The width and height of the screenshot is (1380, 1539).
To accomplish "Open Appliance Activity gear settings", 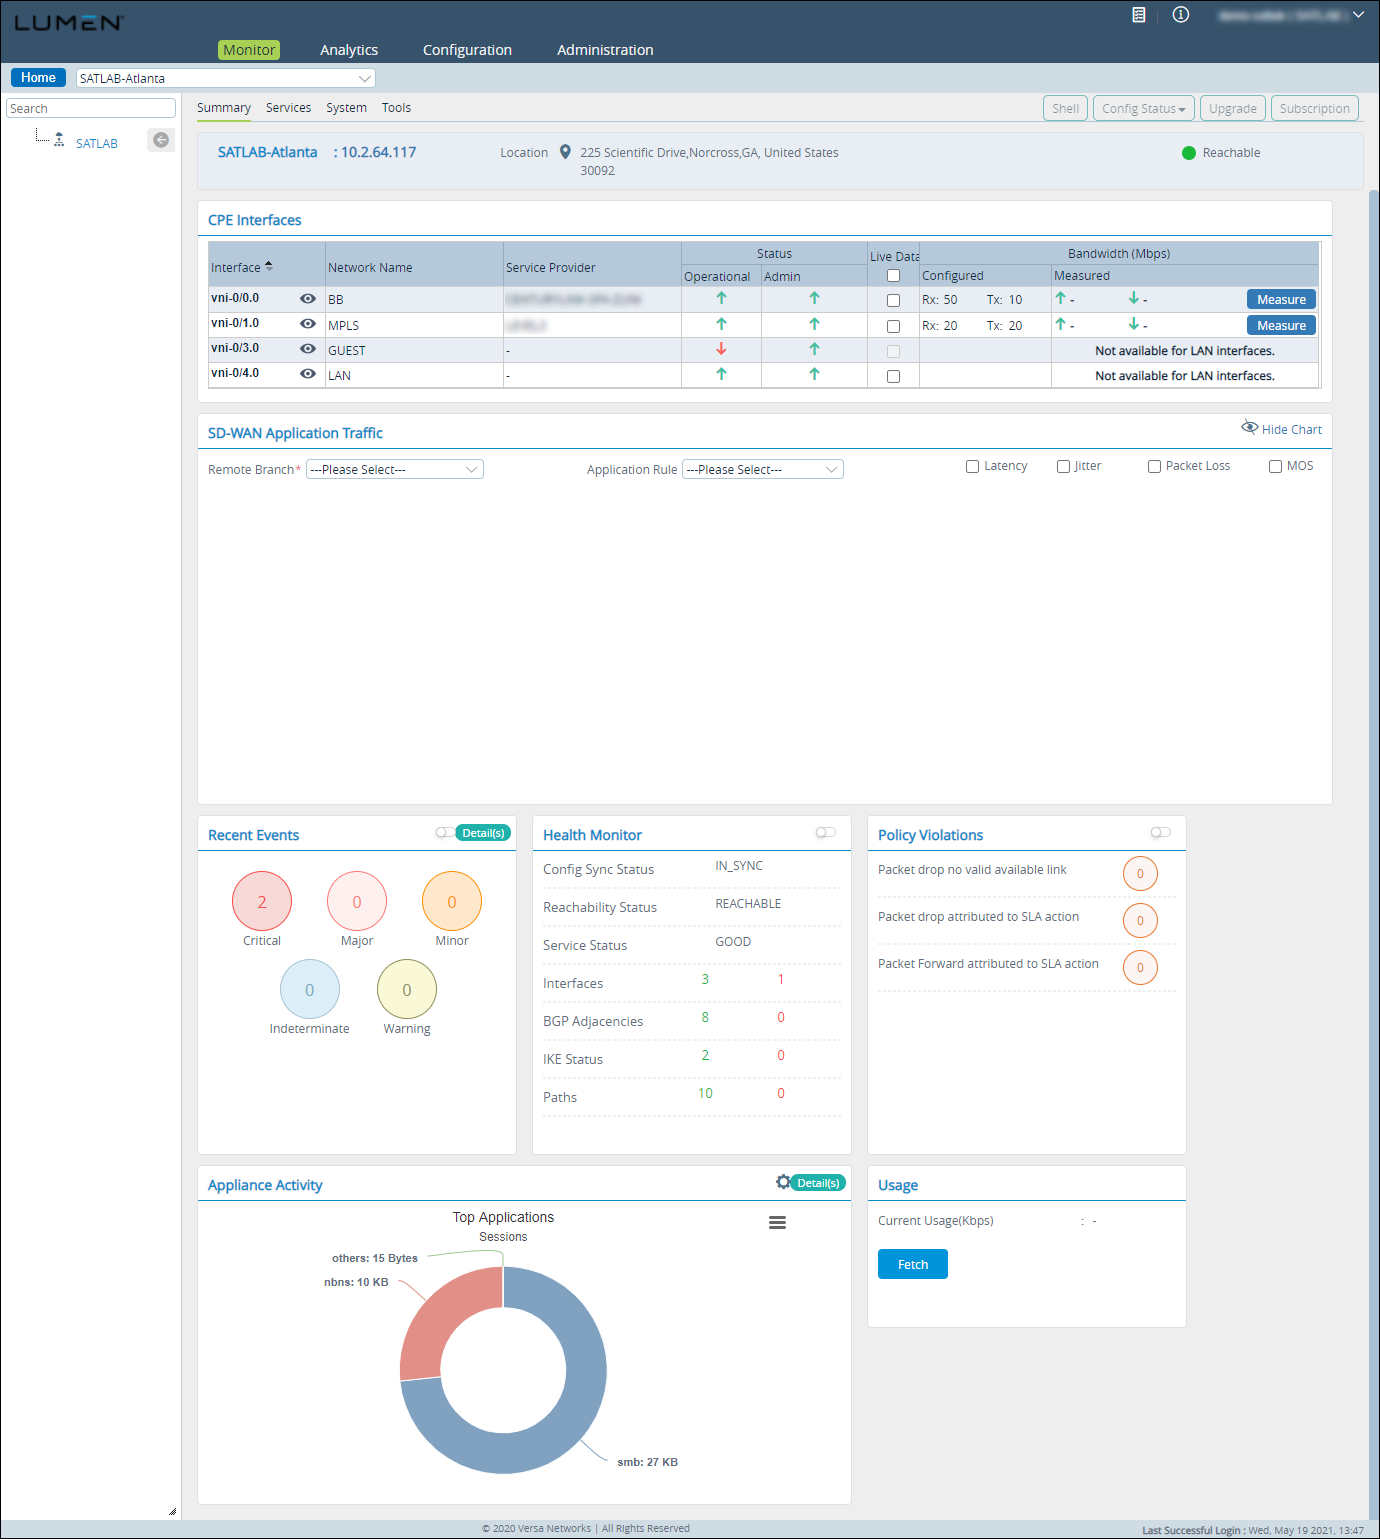I will (783, 1182).
